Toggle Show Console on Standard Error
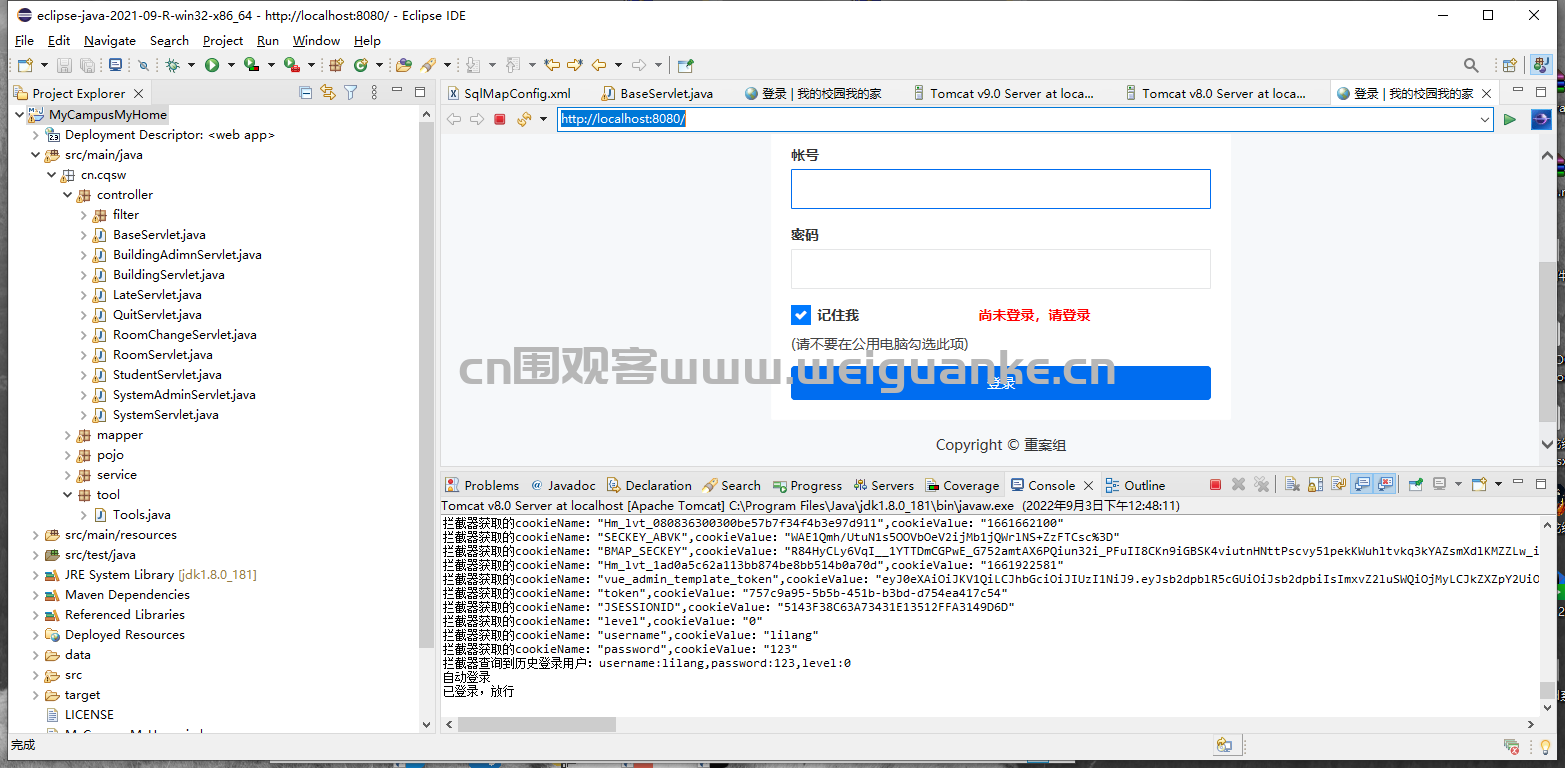1565x768 pixels. (x=1385, y=485)
